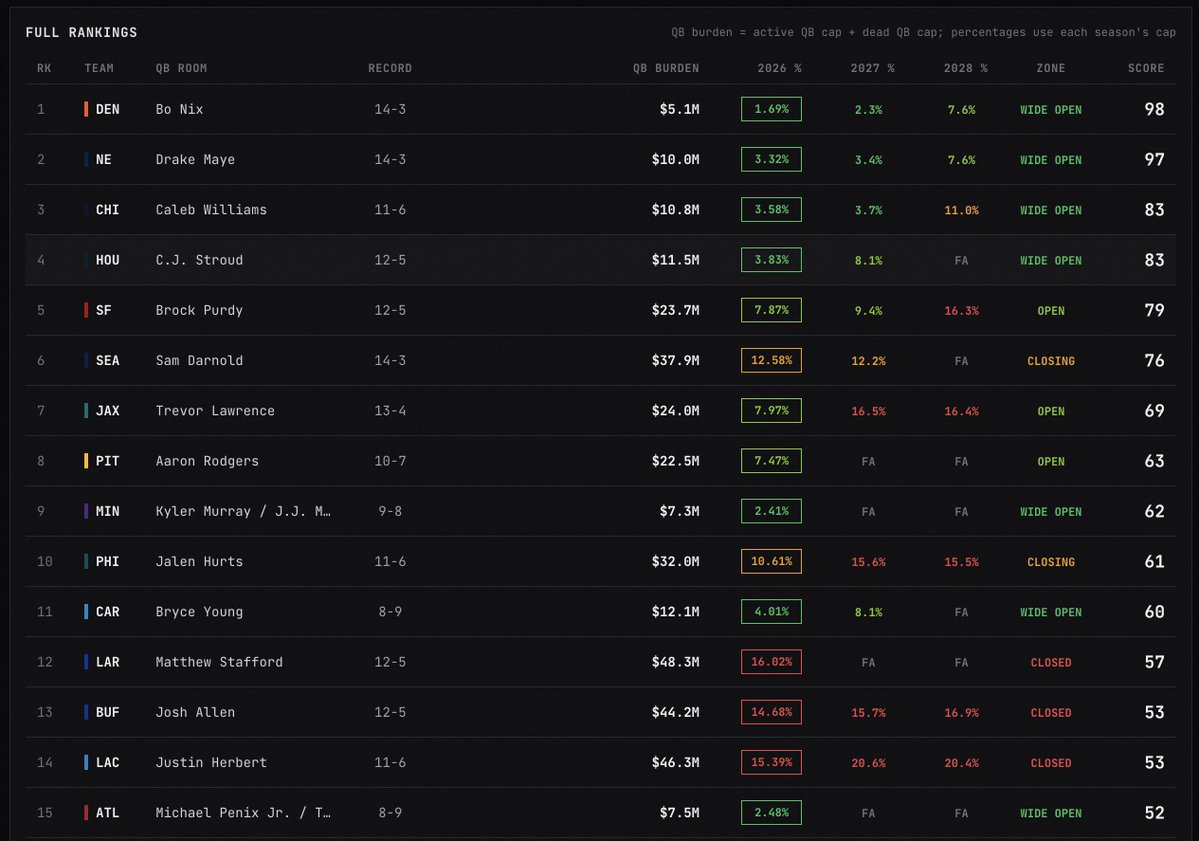Click the score 97 for NE
Image resolution: width=1199 pixels, height=841 pixels.
[x=1154, y=160]
